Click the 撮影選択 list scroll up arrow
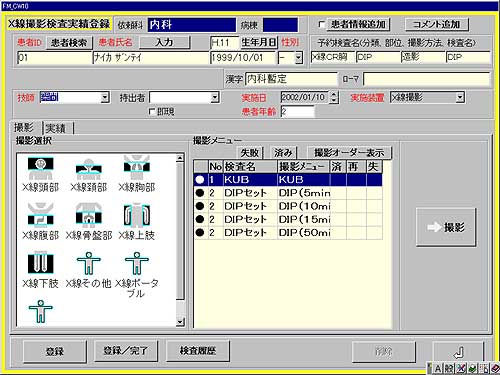Viewport: 500px width, 375px height. 180,158
